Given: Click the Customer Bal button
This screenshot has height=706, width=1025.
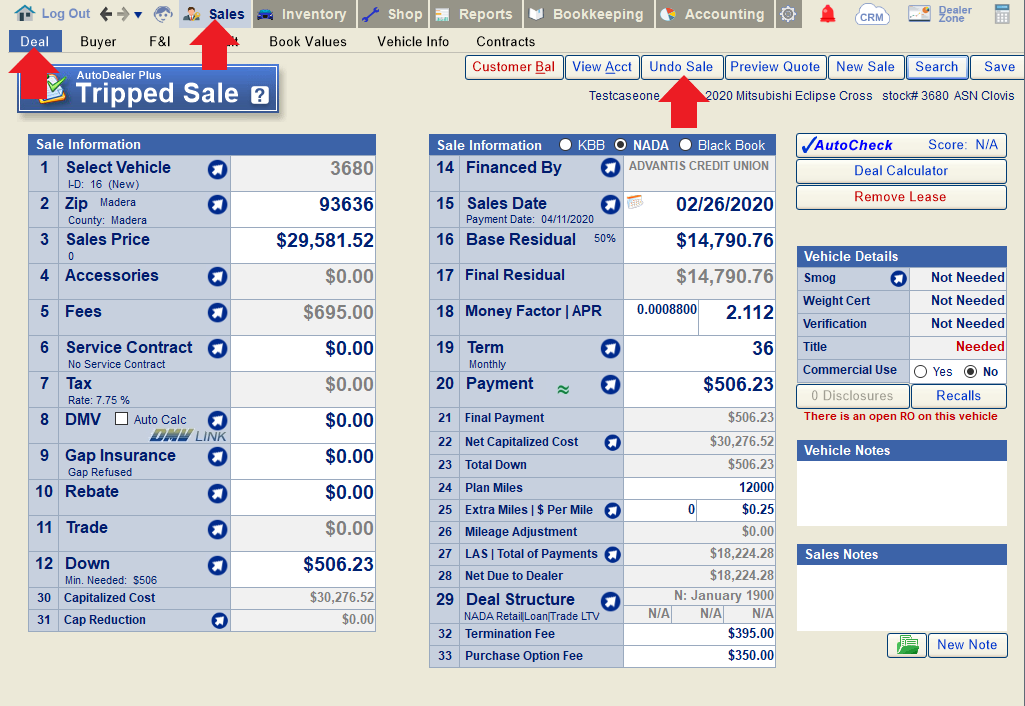Looking at the screenshot, I should click(x=514, y=67).
